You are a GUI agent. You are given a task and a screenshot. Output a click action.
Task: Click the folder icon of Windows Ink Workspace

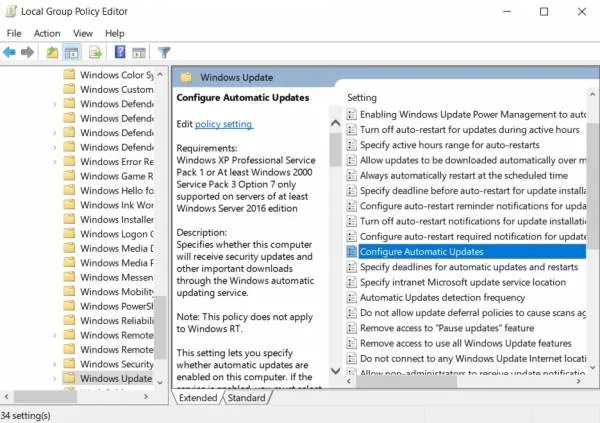point(69,204)
